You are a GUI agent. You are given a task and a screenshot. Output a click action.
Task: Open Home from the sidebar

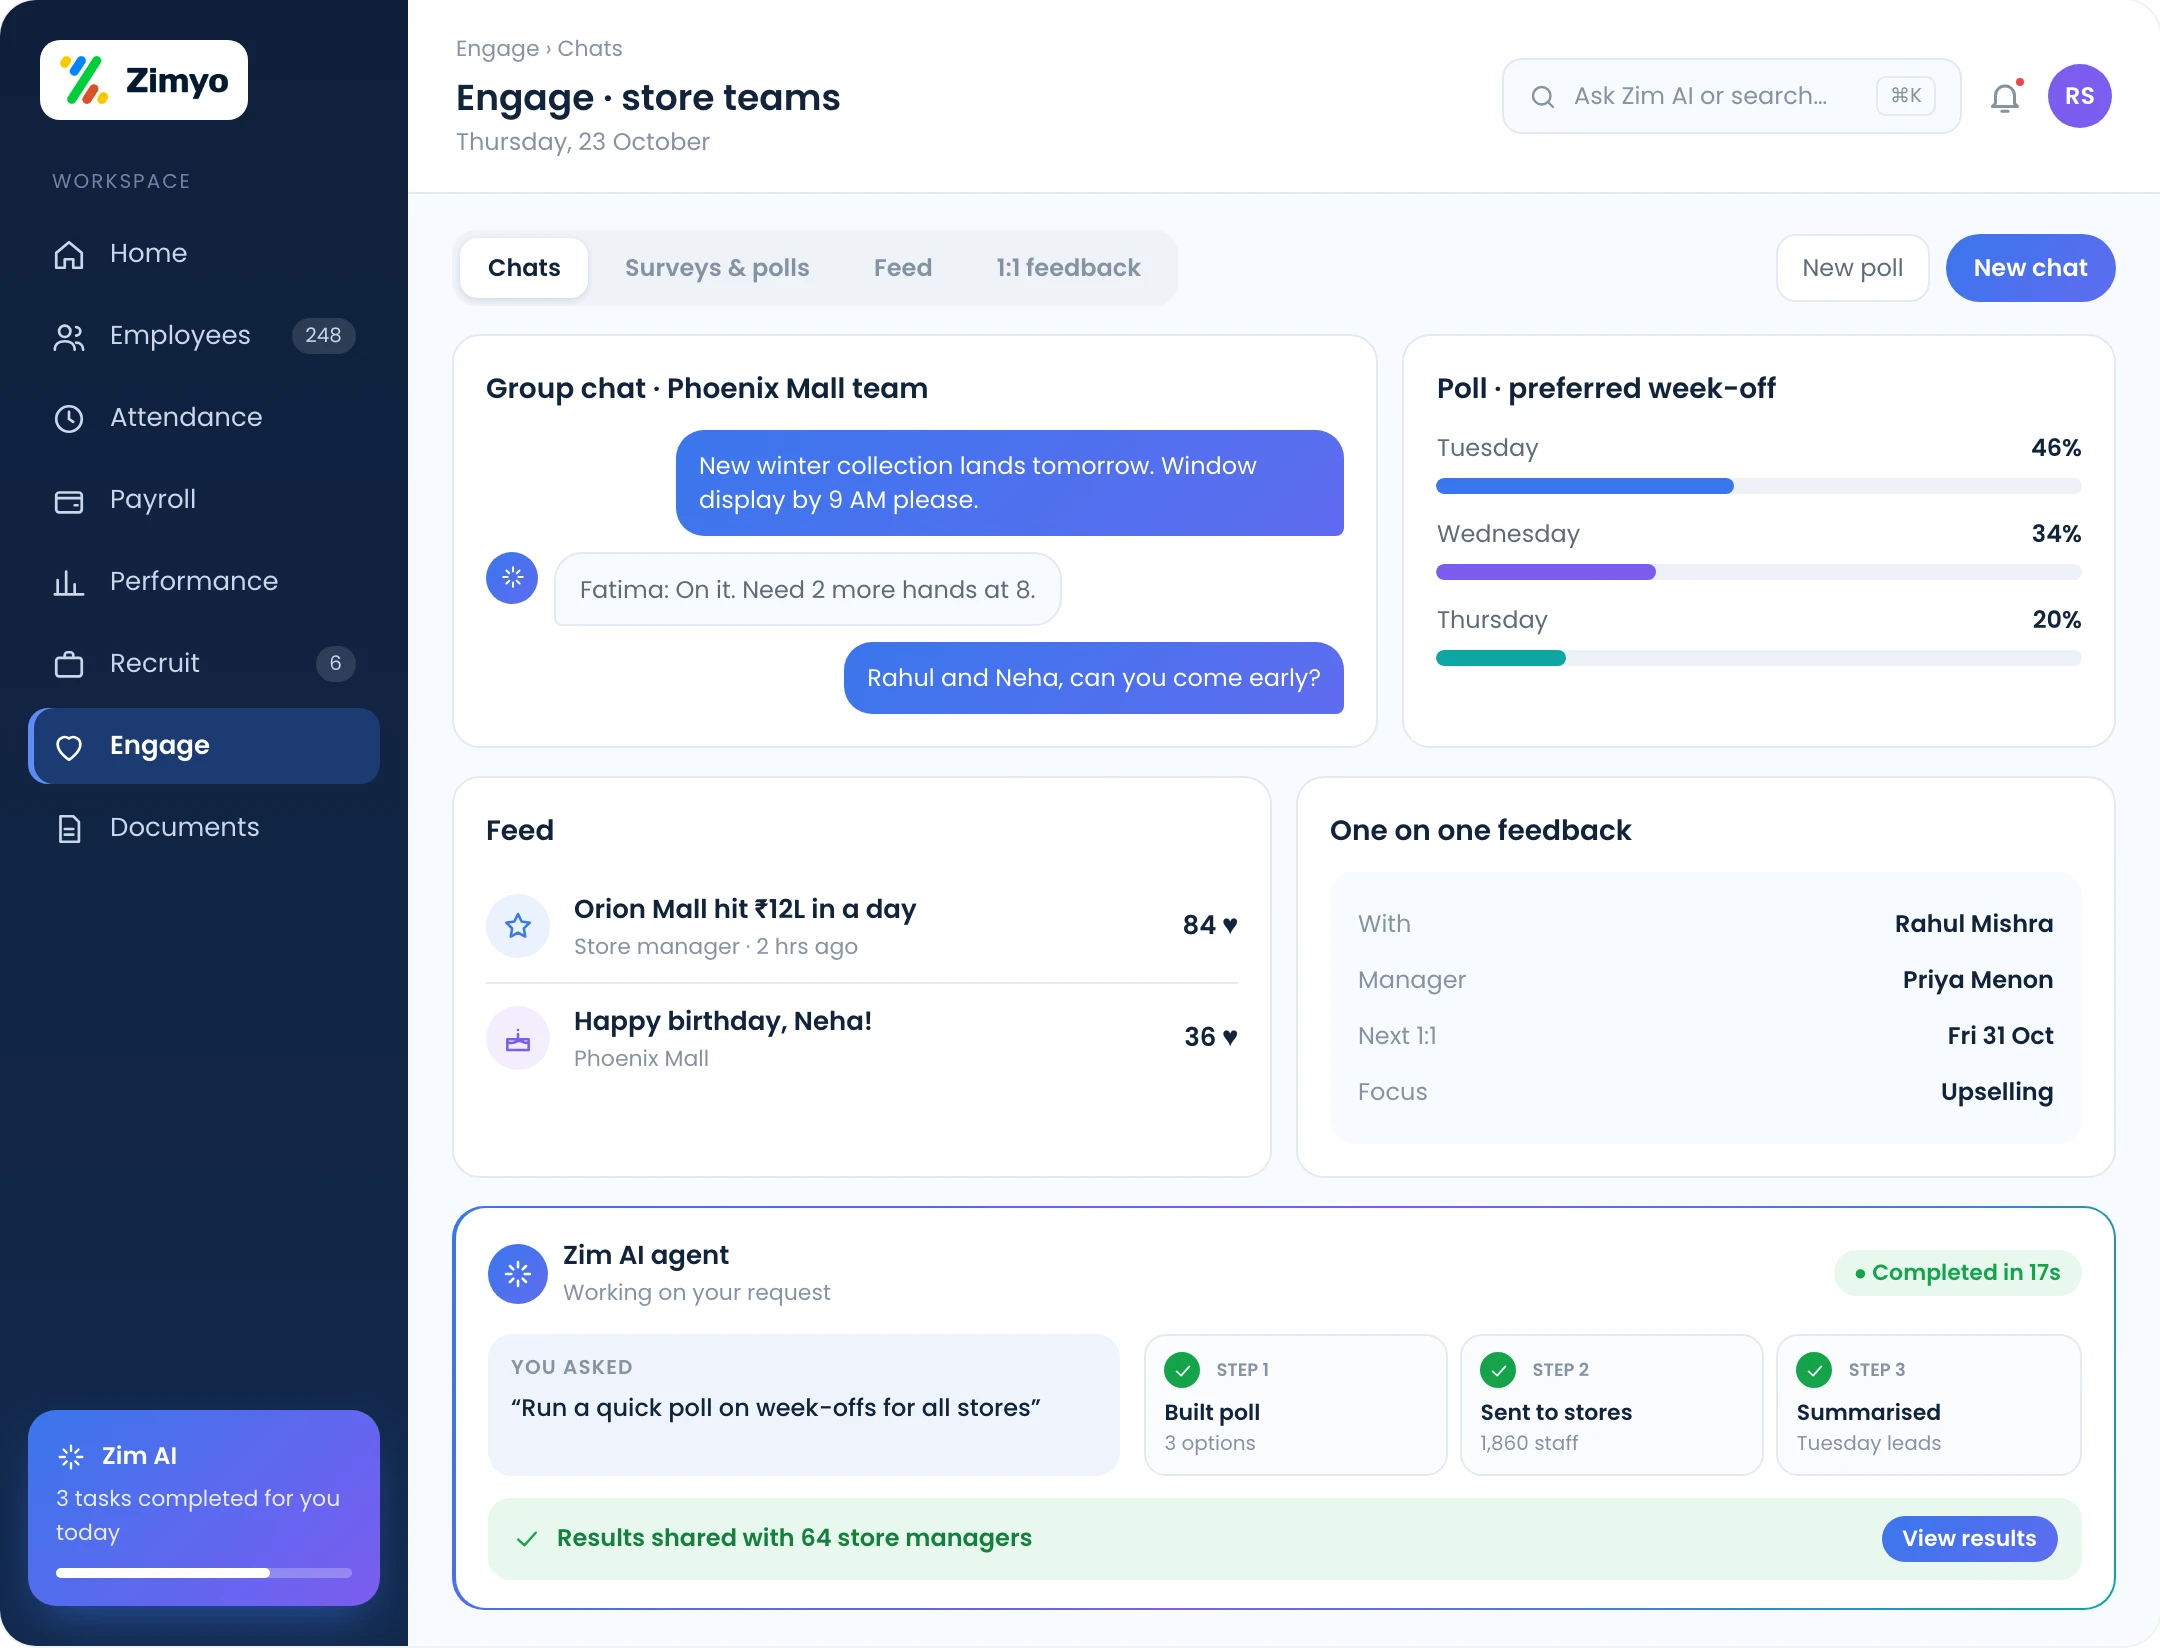(204, 253)
